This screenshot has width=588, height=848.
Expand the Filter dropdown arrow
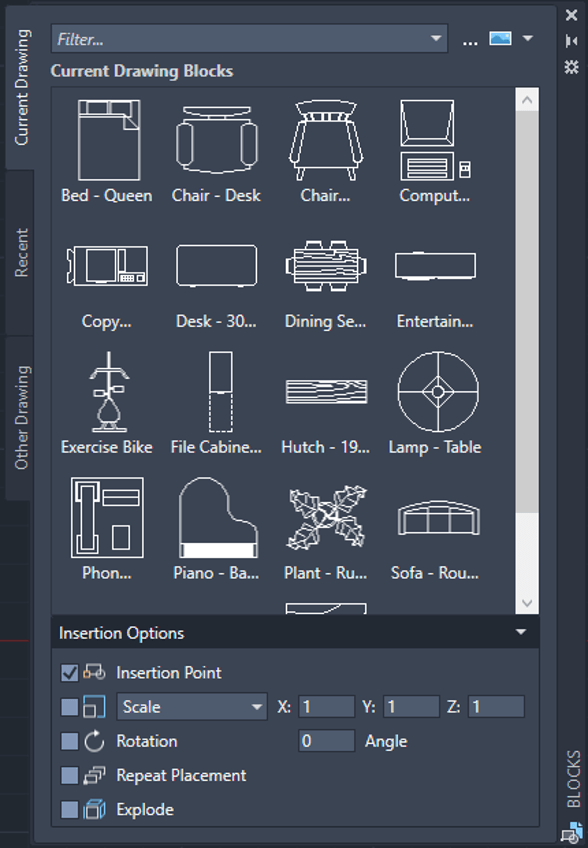pos(435,38)
